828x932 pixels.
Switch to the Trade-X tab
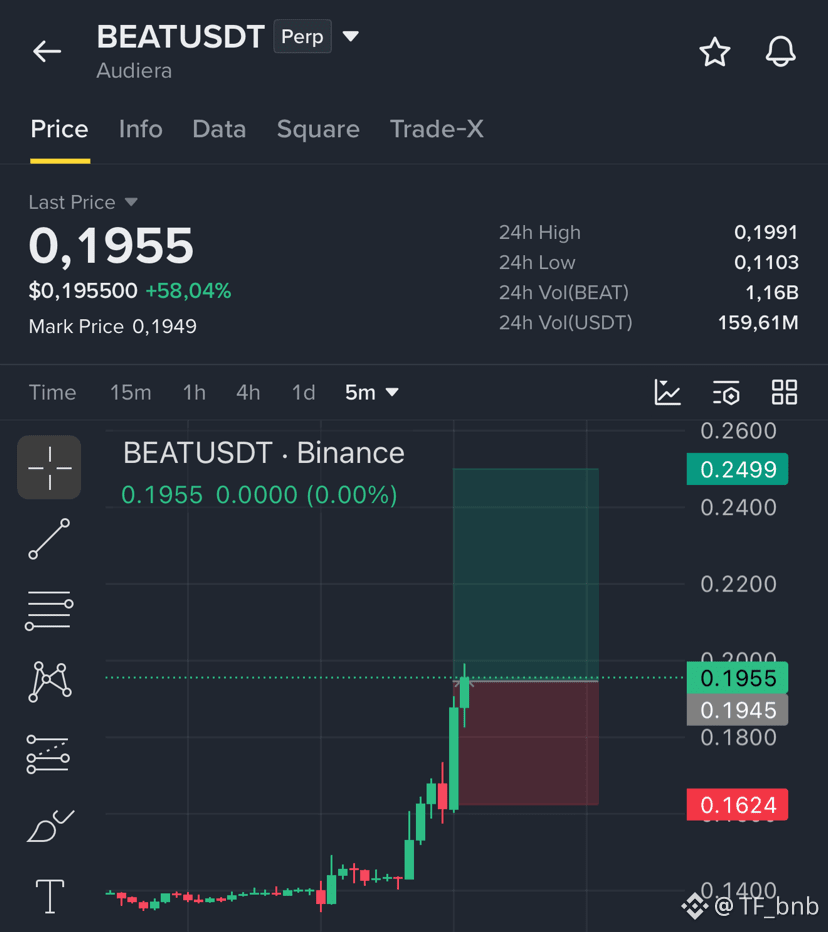(436, 129)
